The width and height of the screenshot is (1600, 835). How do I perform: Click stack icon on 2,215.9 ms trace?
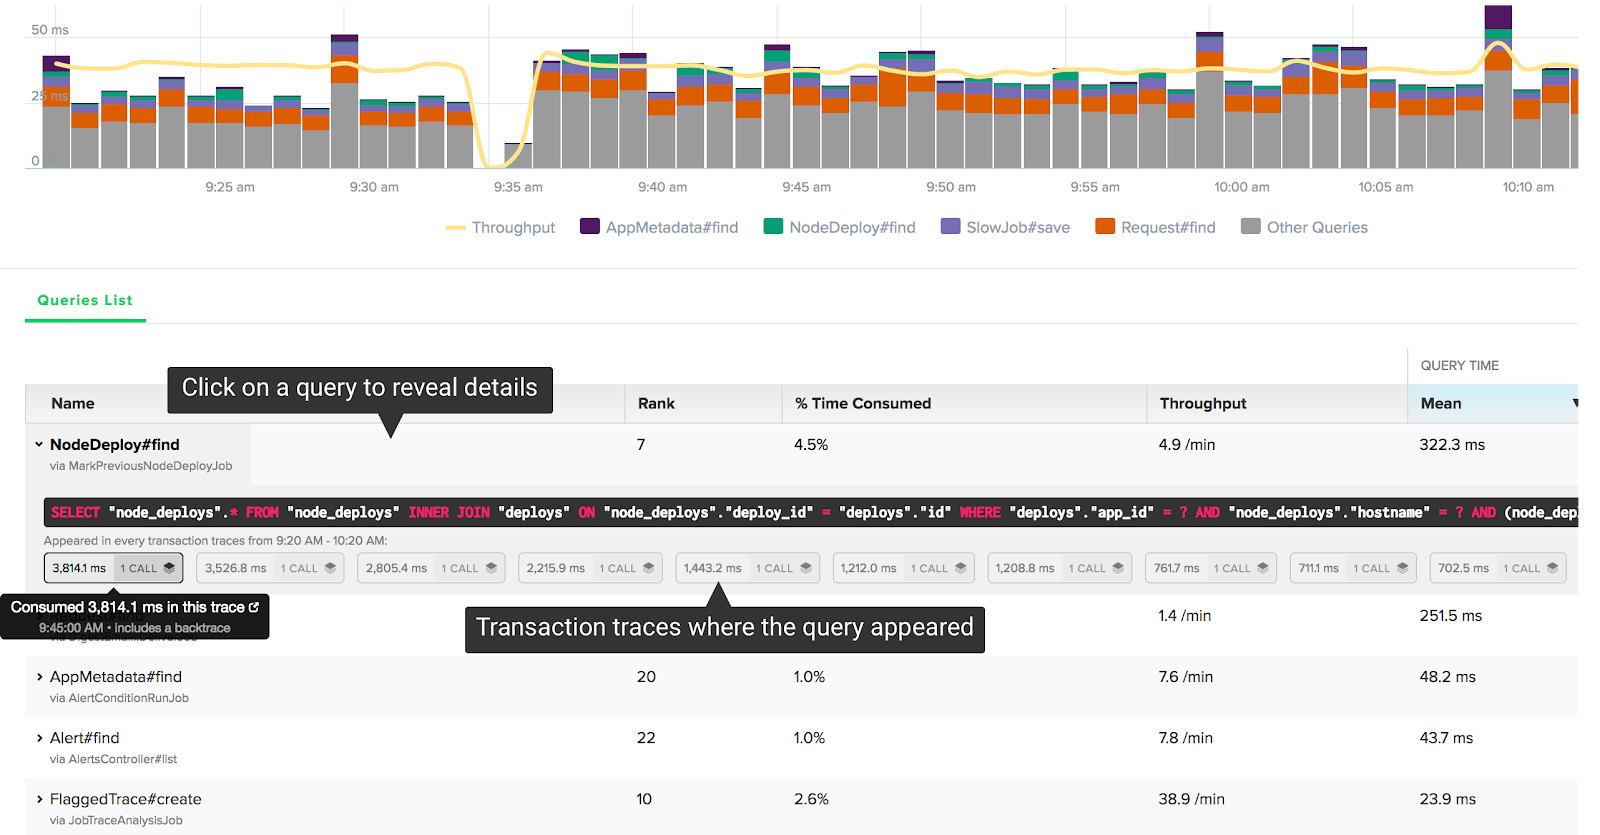coord(648,568)
